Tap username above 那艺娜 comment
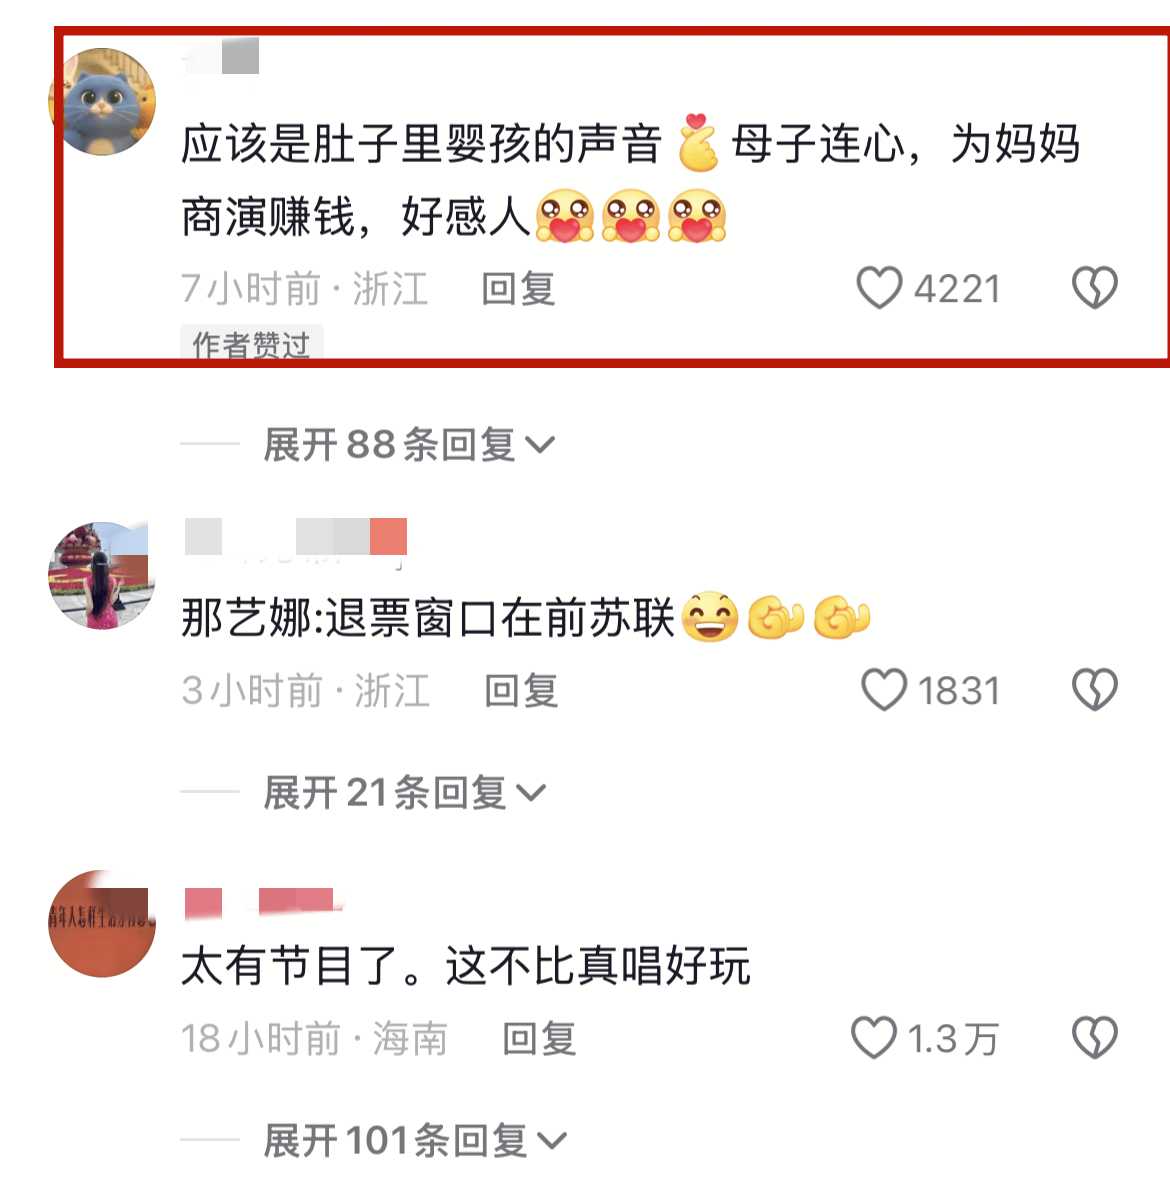The image size is (1170, 1198). click(x=296, y=537)
